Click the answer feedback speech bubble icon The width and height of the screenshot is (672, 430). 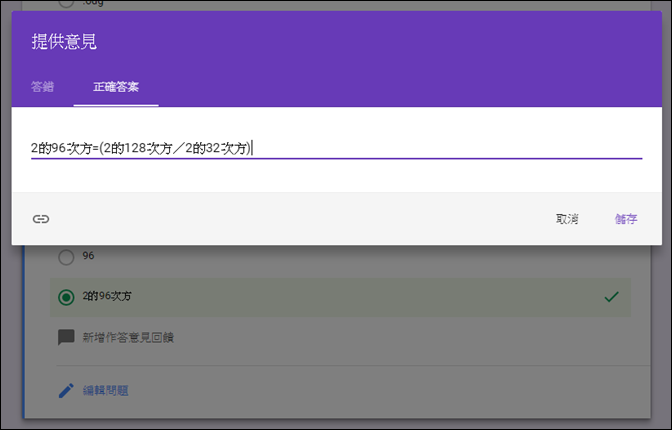click(66, 337)
